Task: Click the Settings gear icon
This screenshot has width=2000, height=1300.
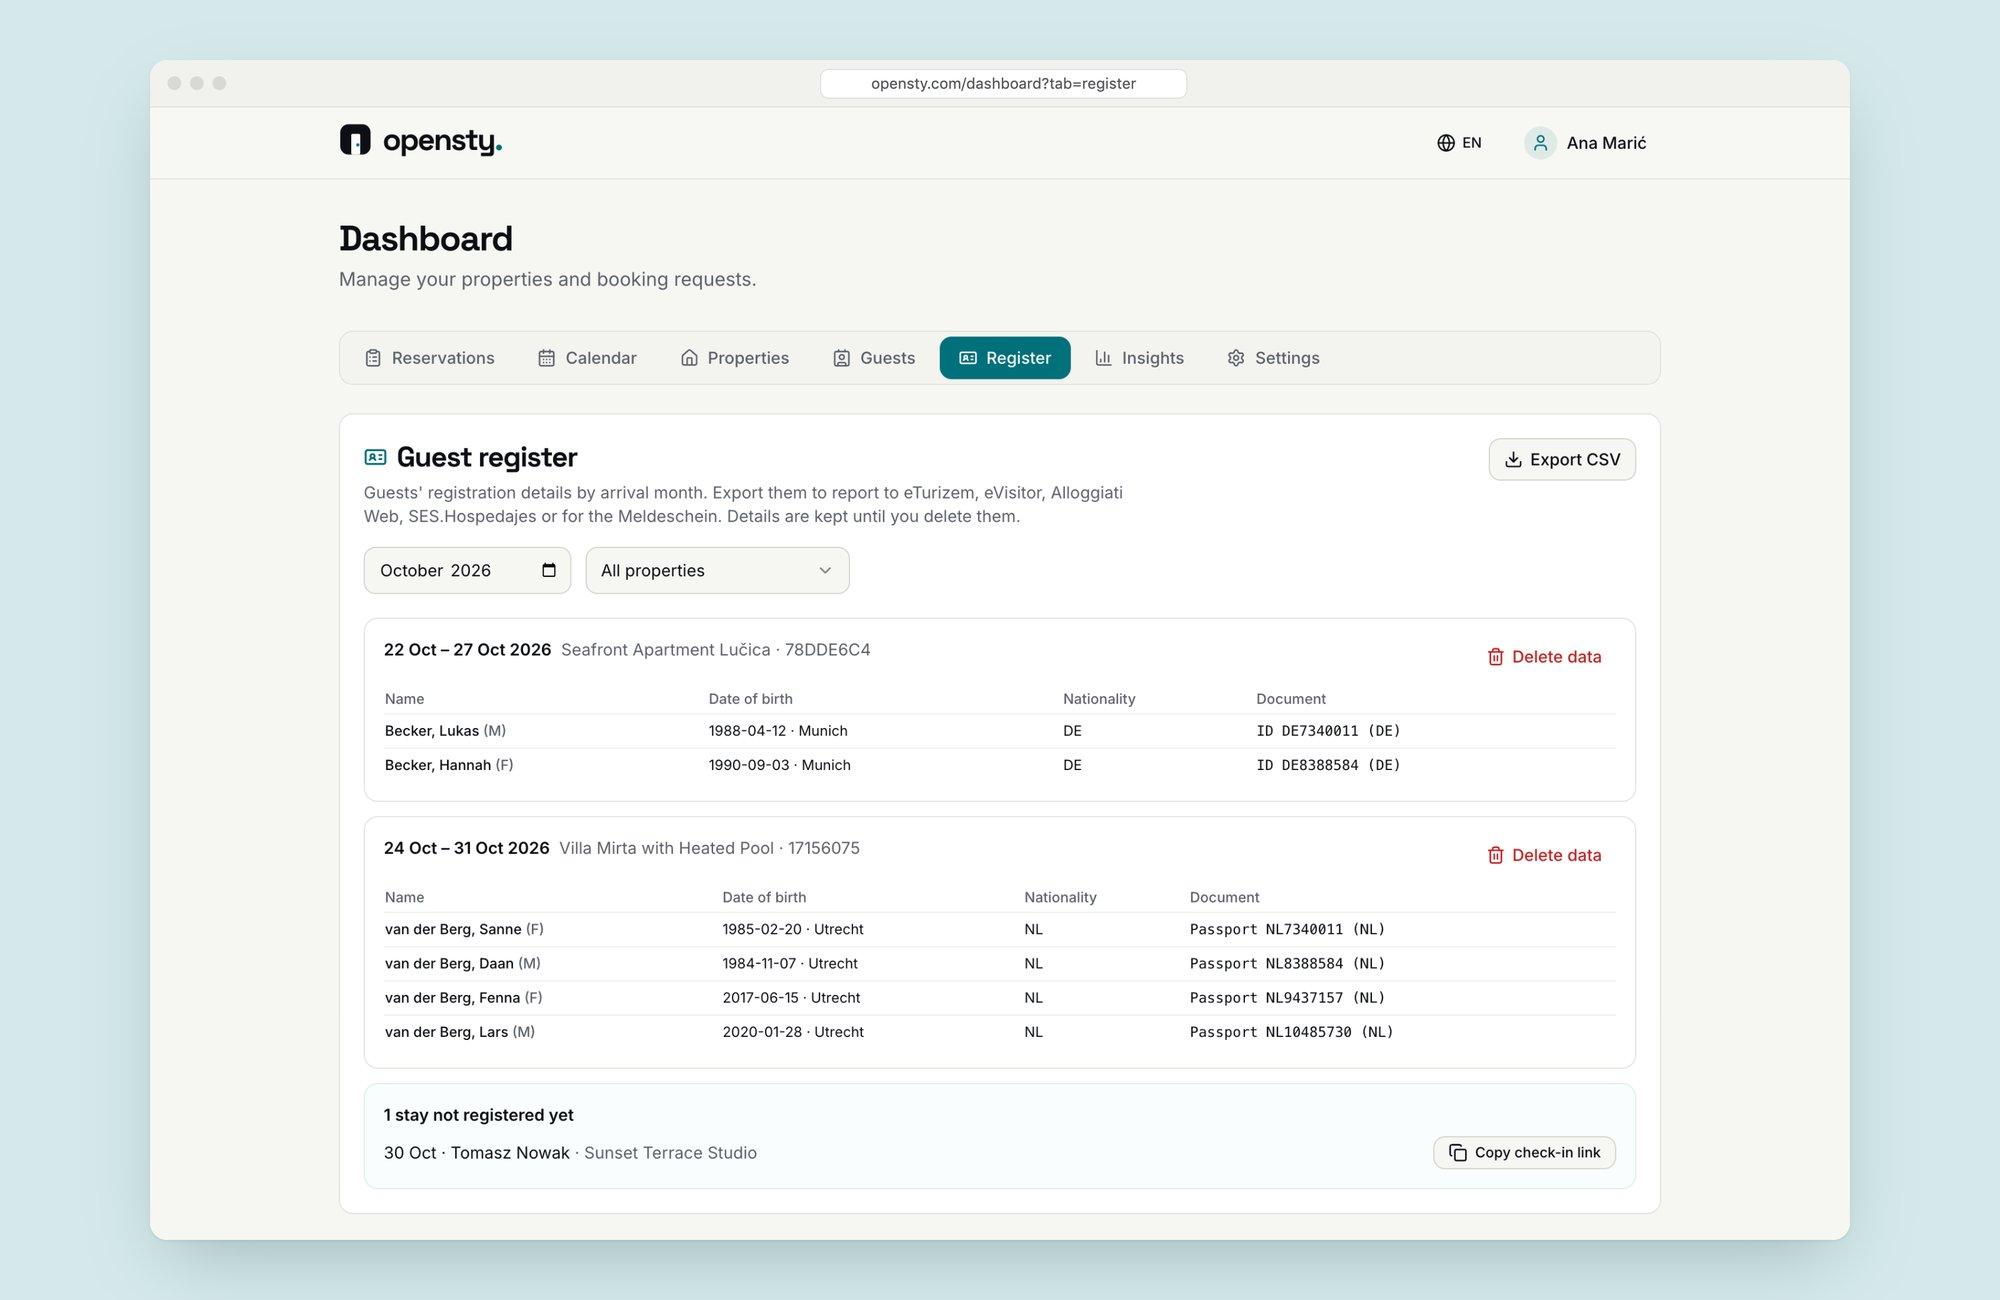Action: (x=1236, y=358)
